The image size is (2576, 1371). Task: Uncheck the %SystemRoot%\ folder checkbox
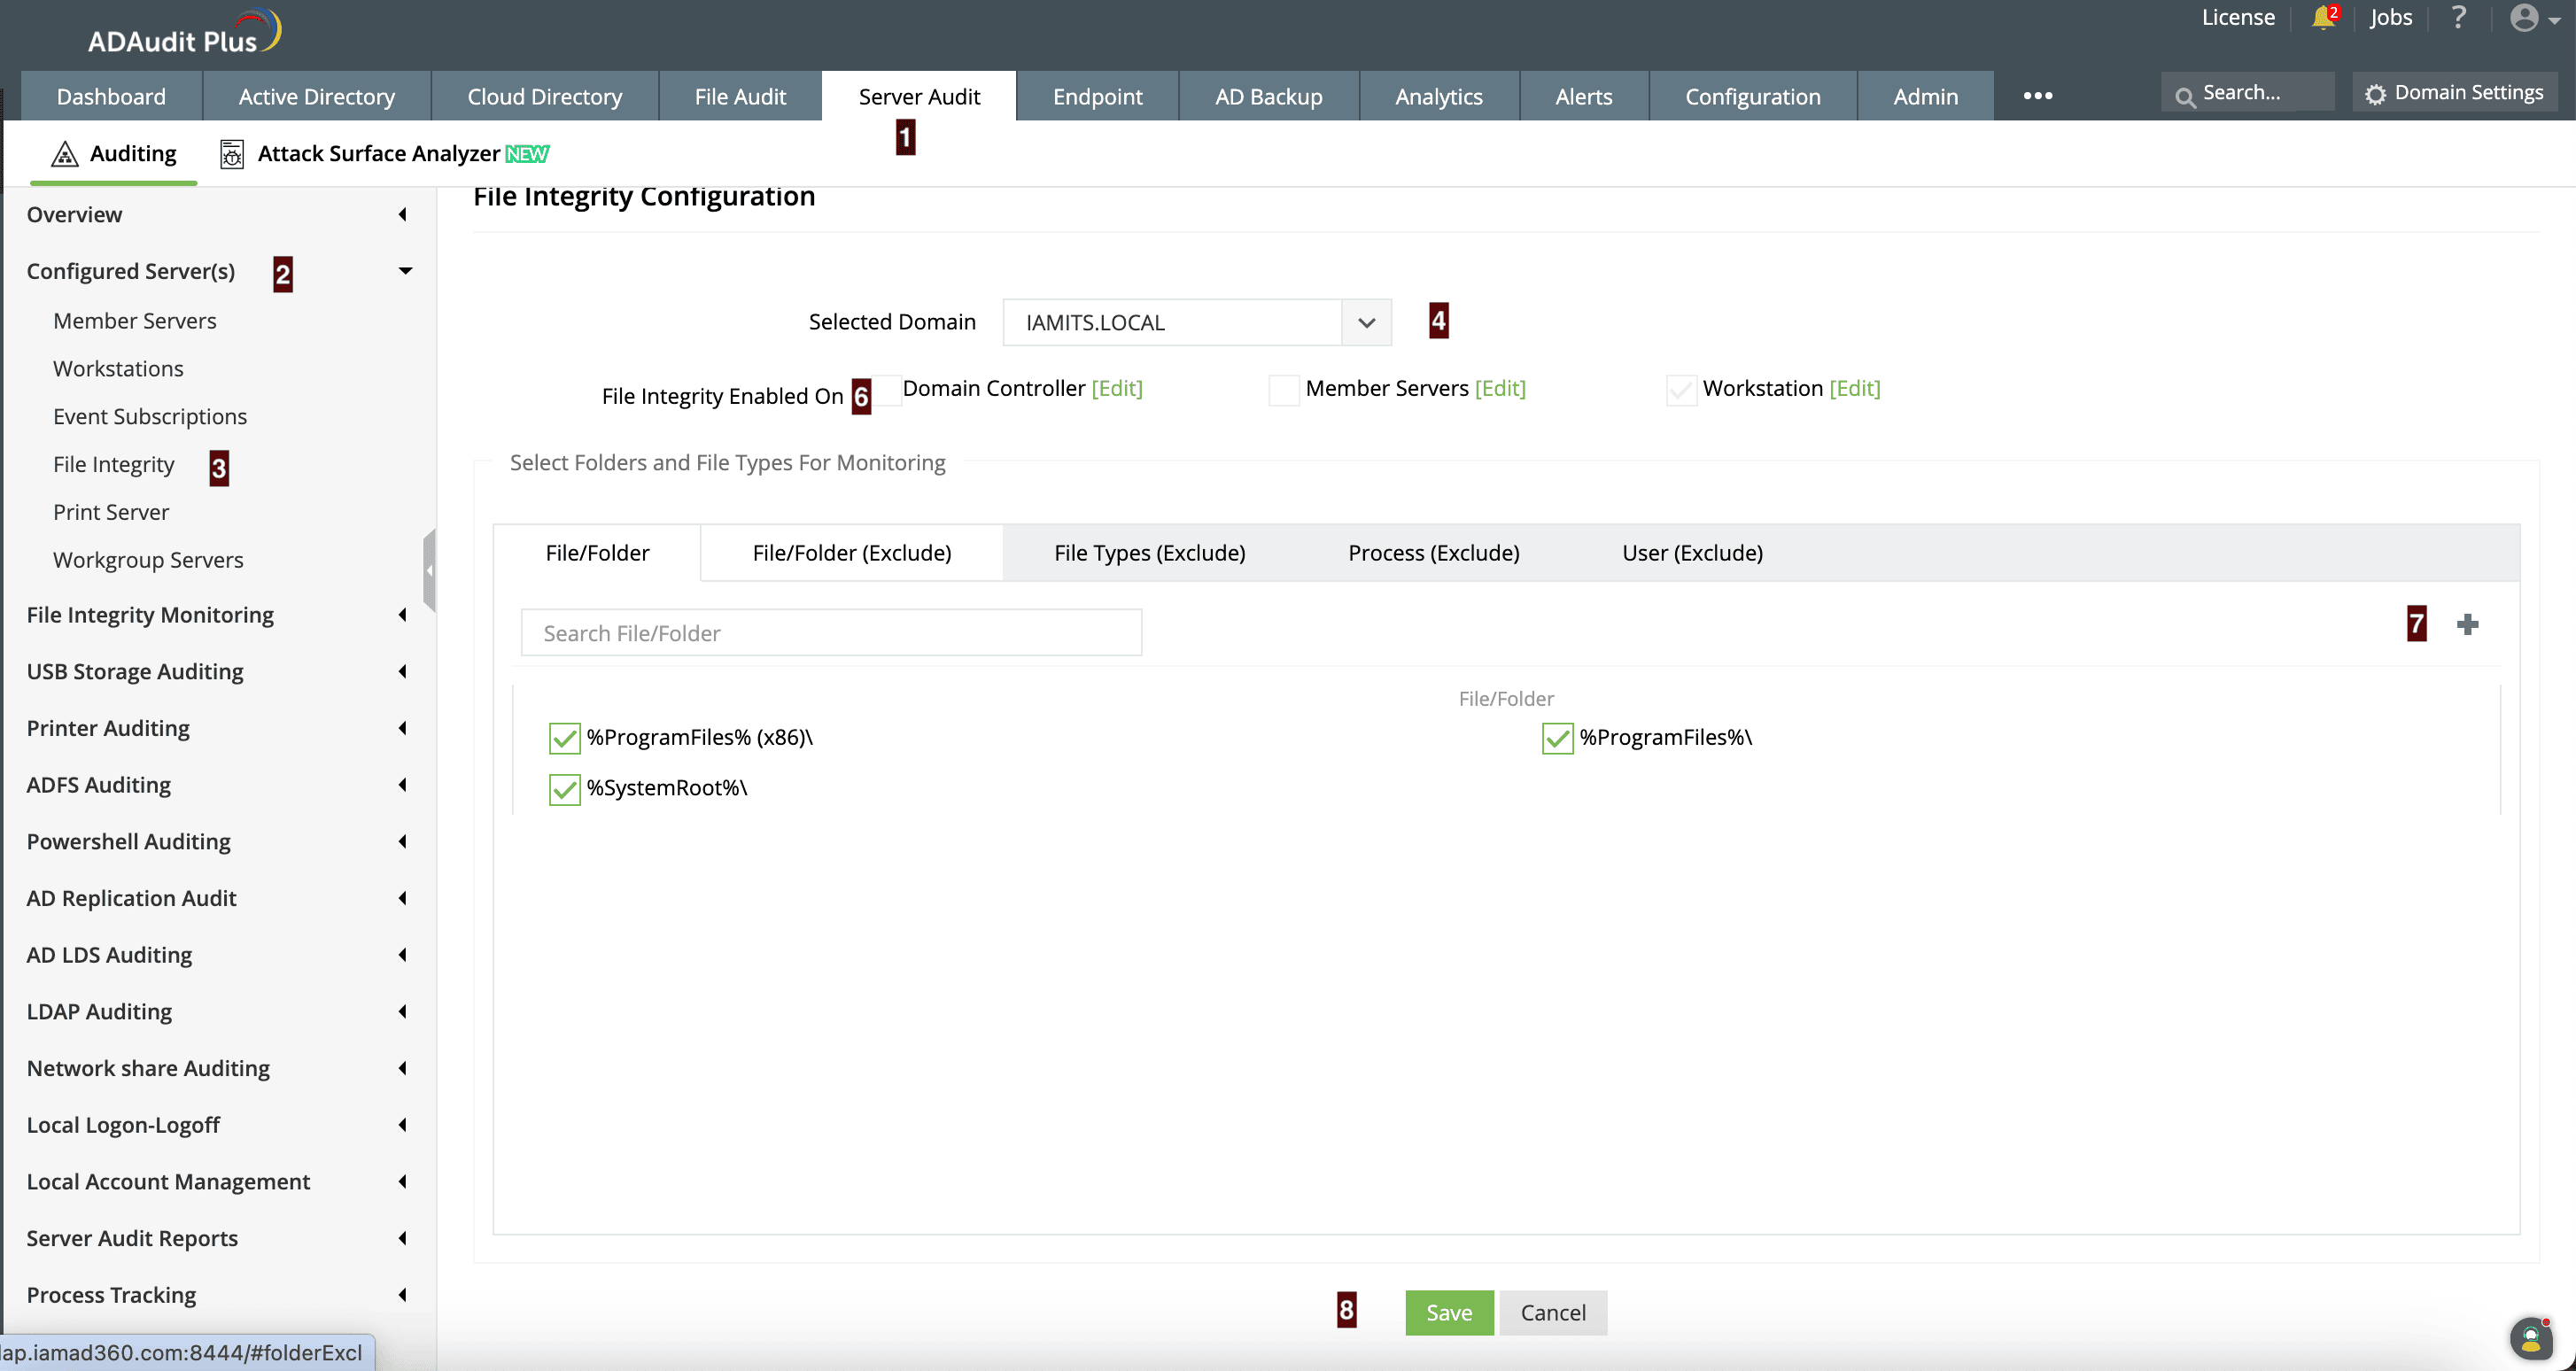[564, 789]
